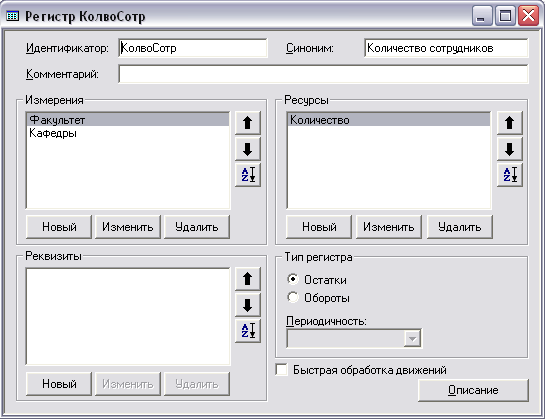Move selected dimension up in Измерения
The image size is (545, 419).
coord(247,123)
